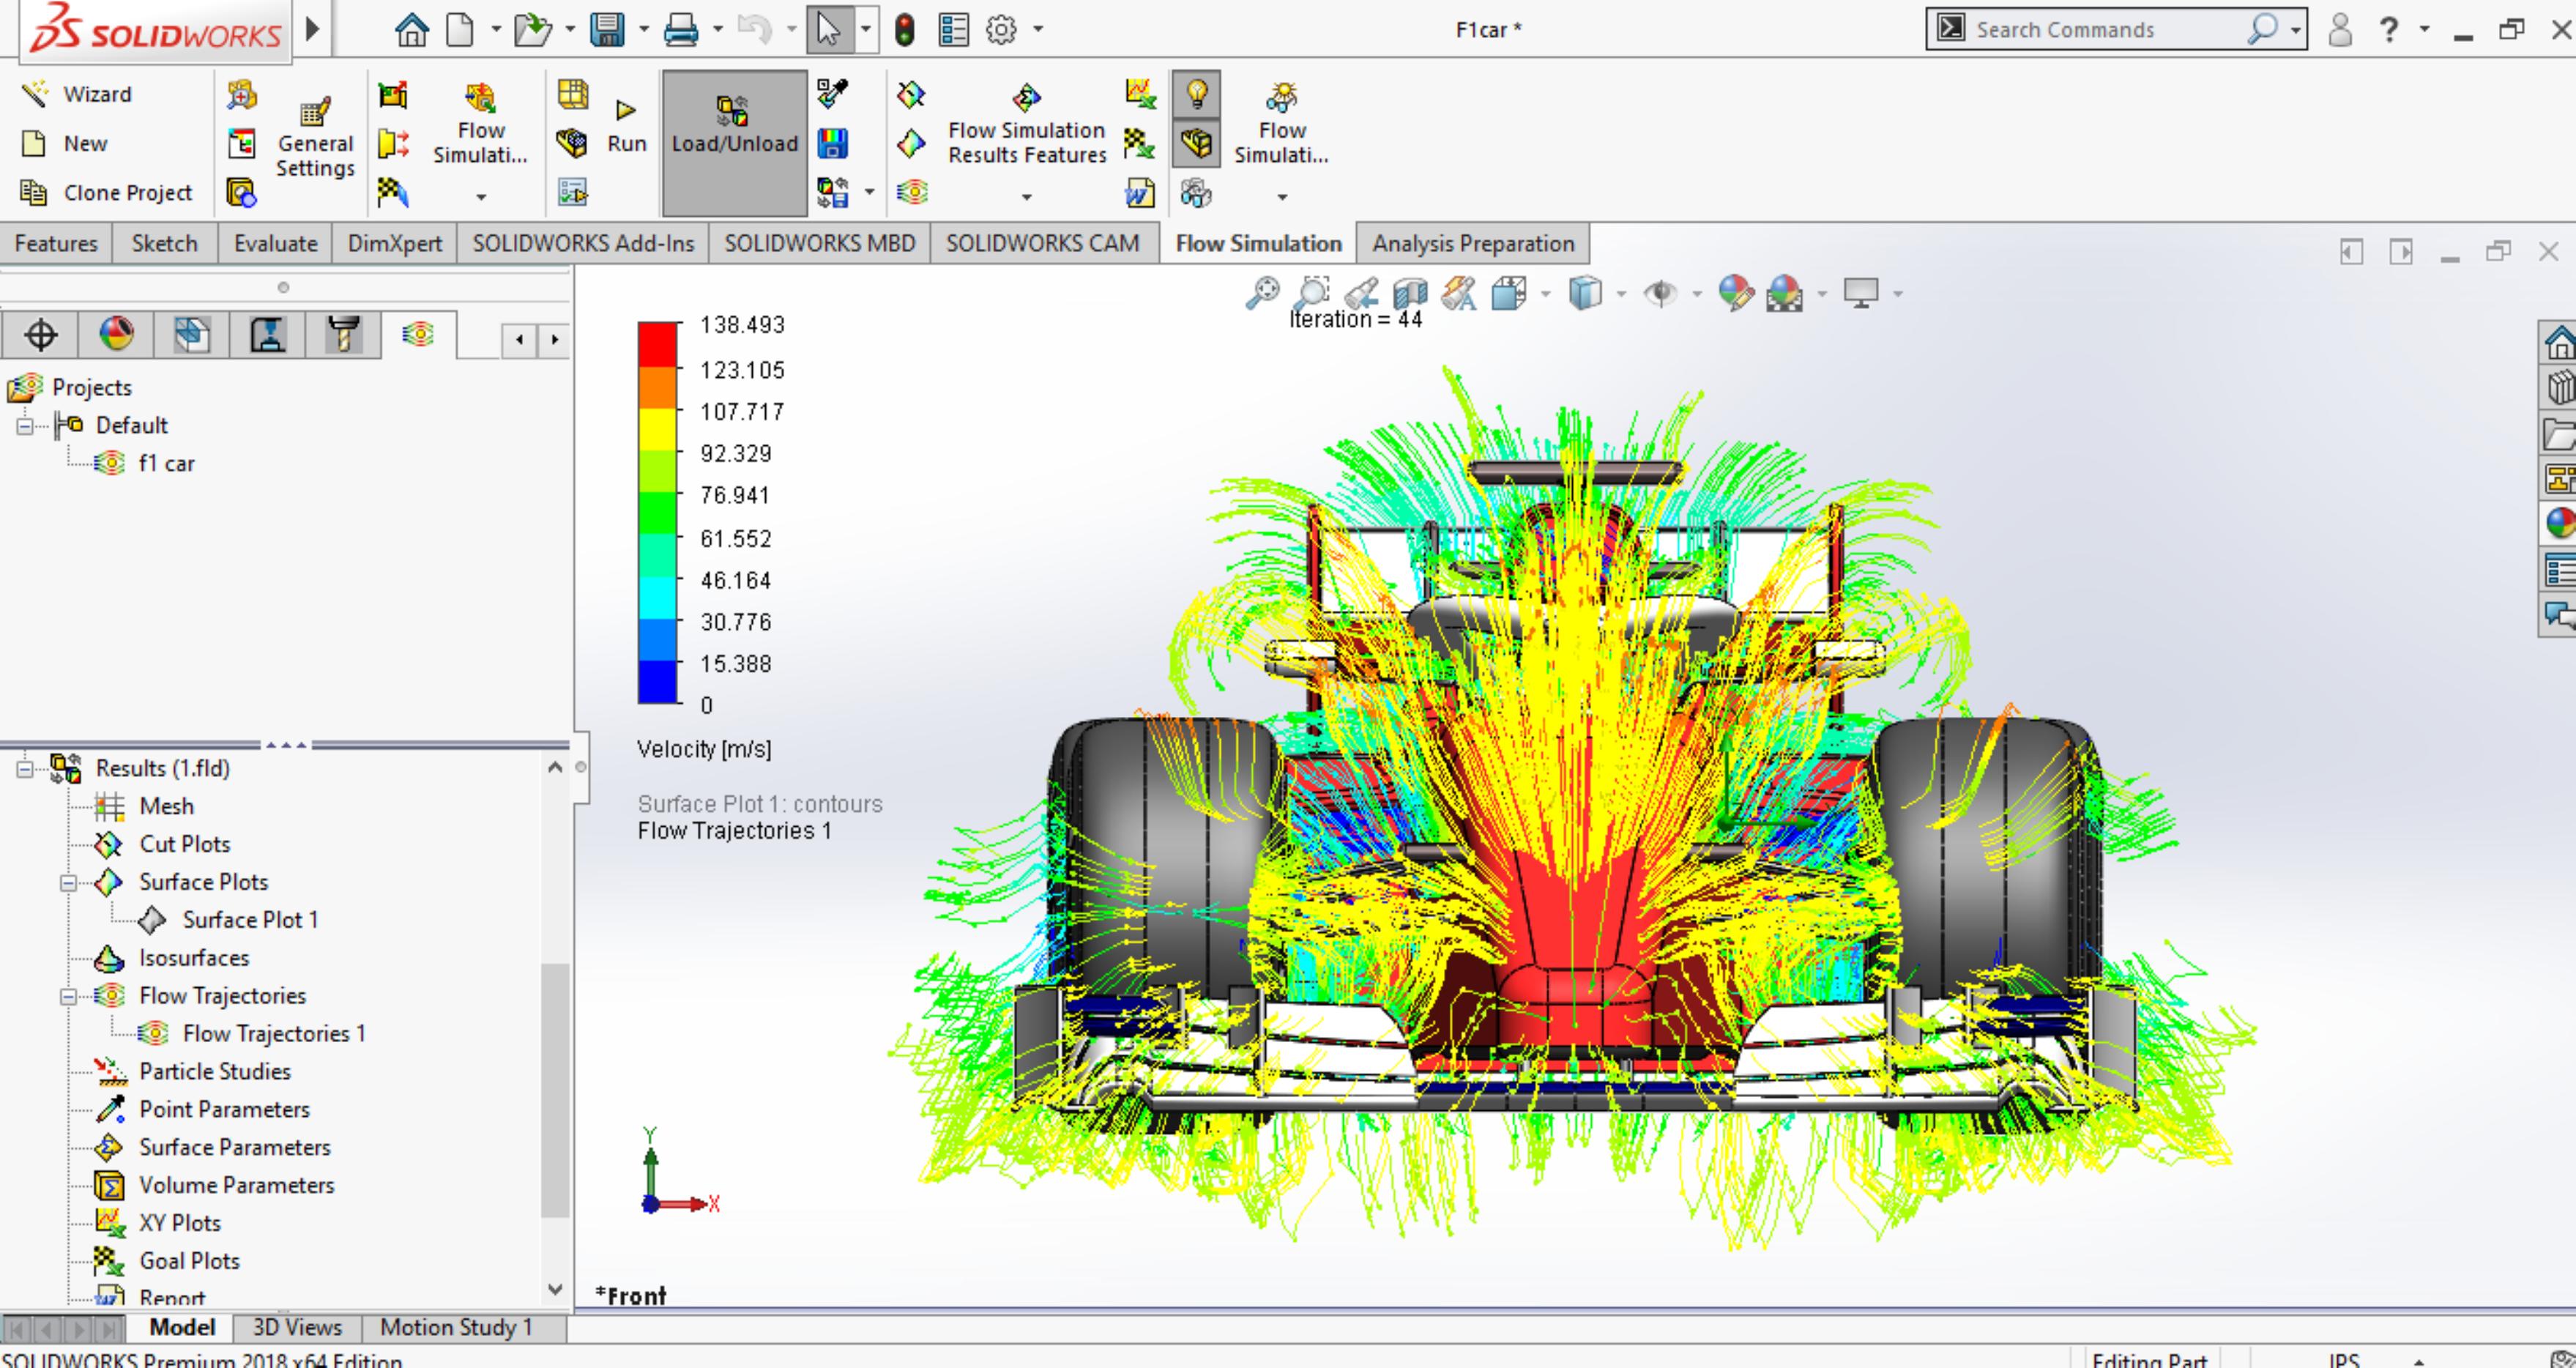Viewport: 2576px width, 1368px height.
Task: Select the DisplayManager appearance ball tab
Action: point(116,334)
